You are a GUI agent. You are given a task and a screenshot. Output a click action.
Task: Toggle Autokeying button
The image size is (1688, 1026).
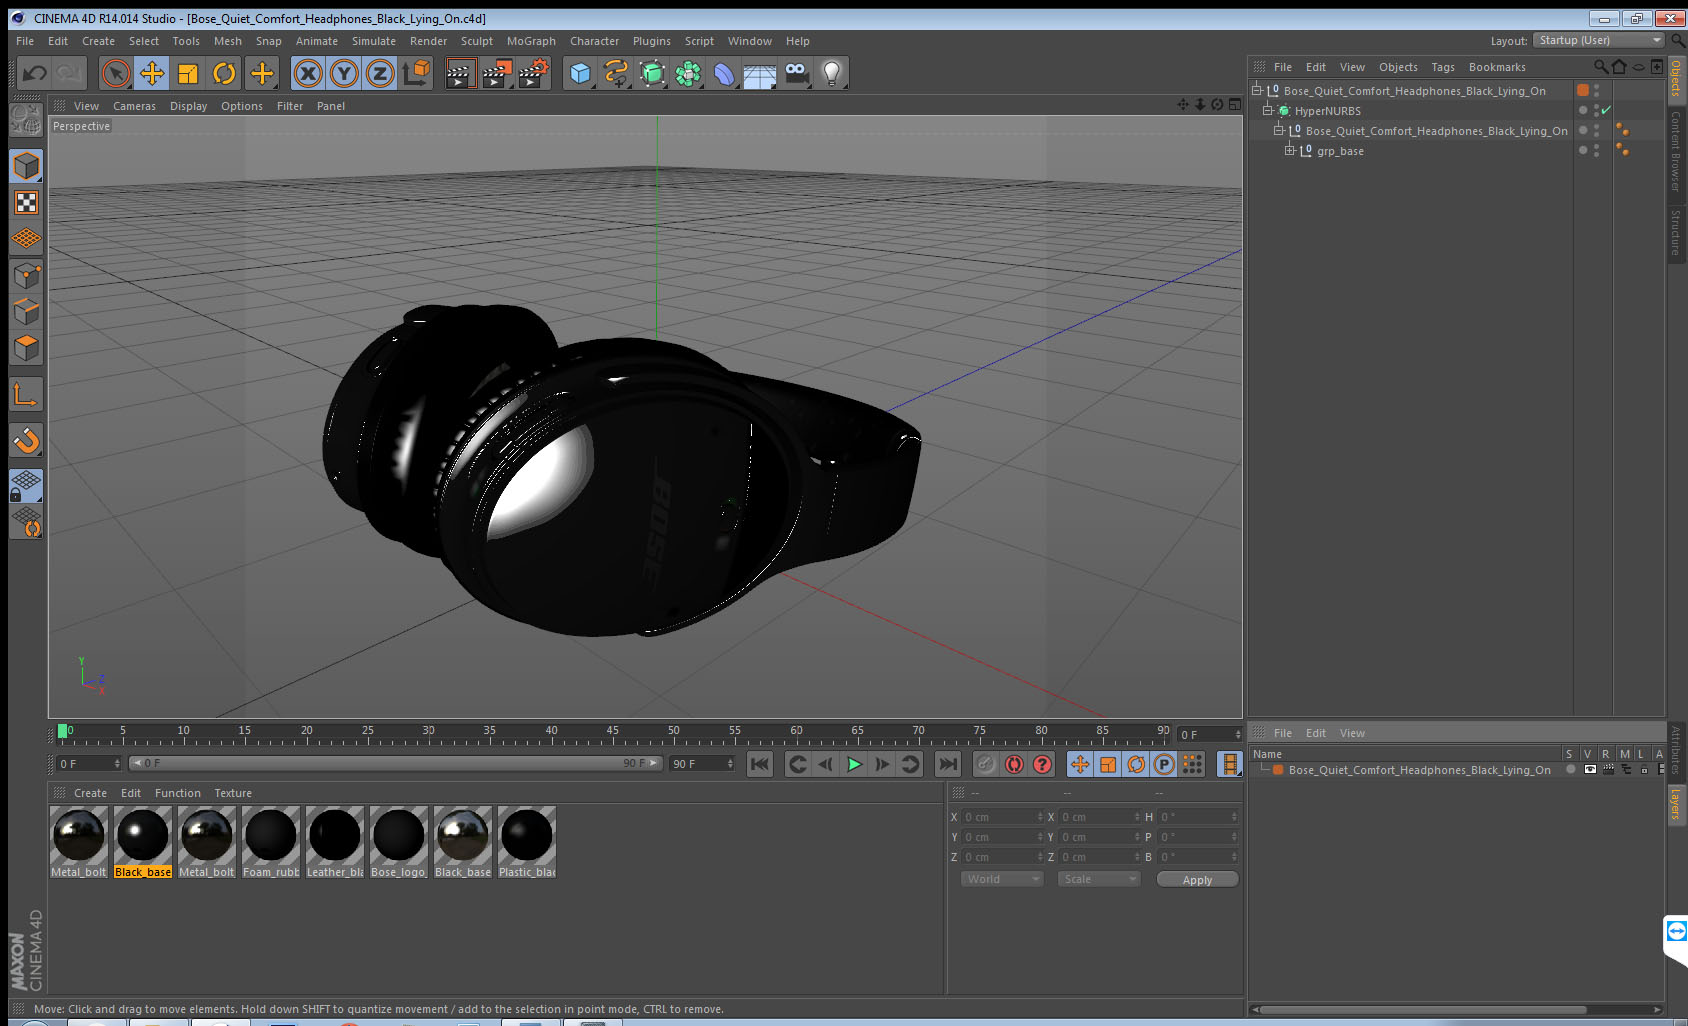pos(1014,764)
